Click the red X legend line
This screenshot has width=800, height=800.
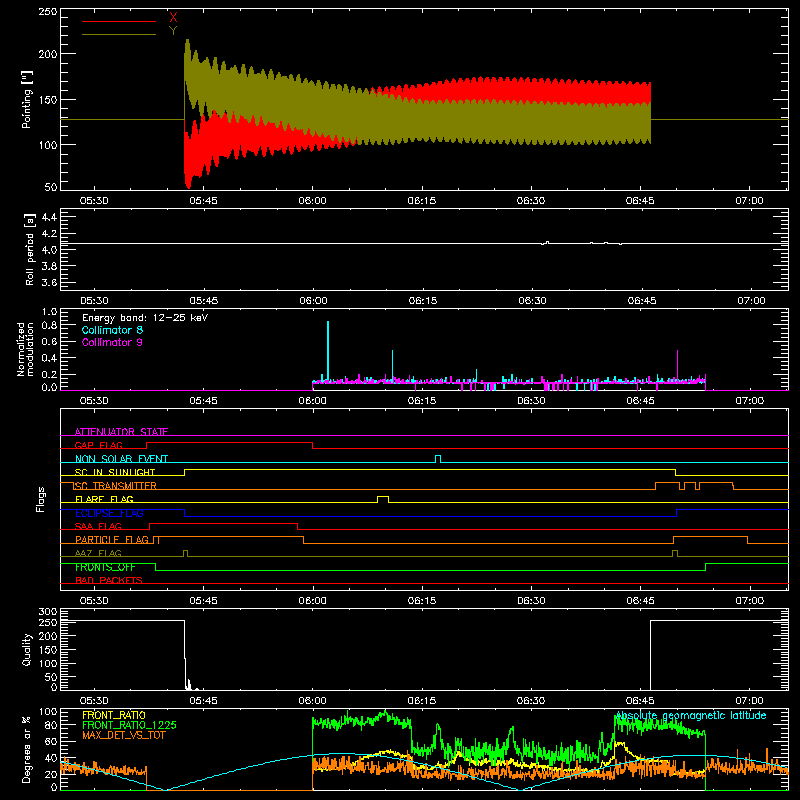click(x=118, y=21)
